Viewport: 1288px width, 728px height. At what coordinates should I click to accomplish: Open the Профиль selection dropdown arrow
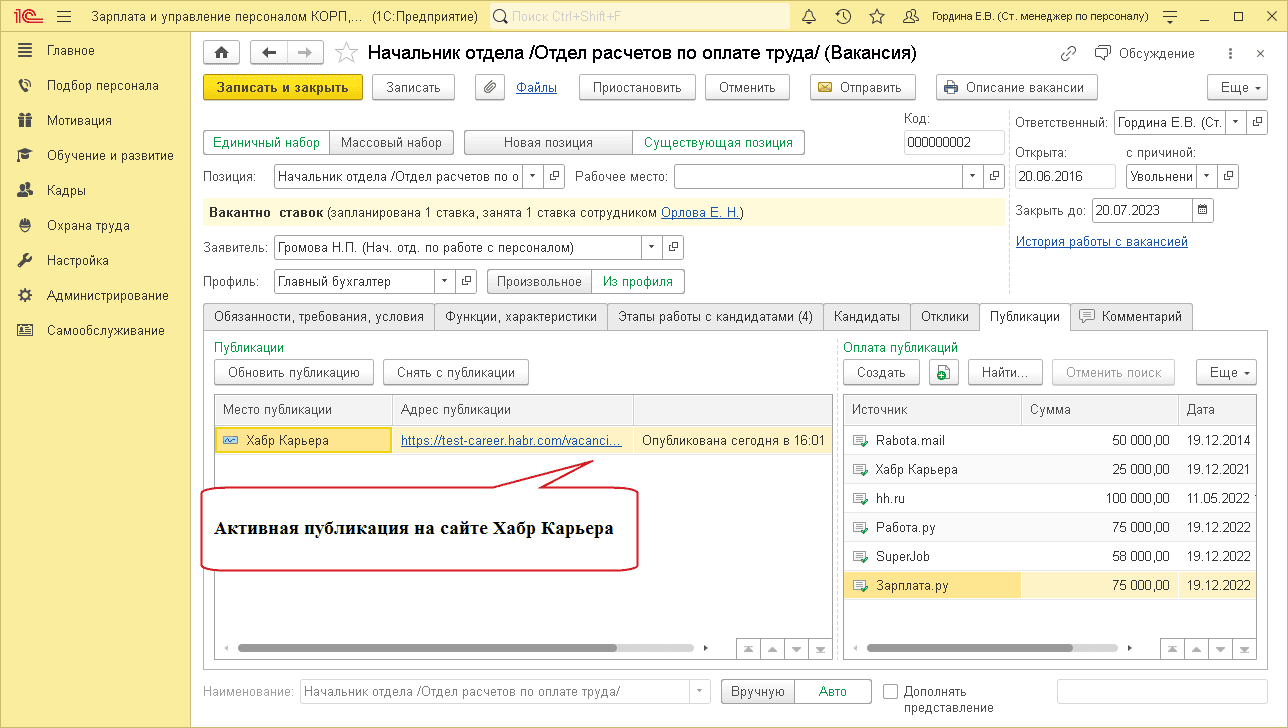click(444, 281)
